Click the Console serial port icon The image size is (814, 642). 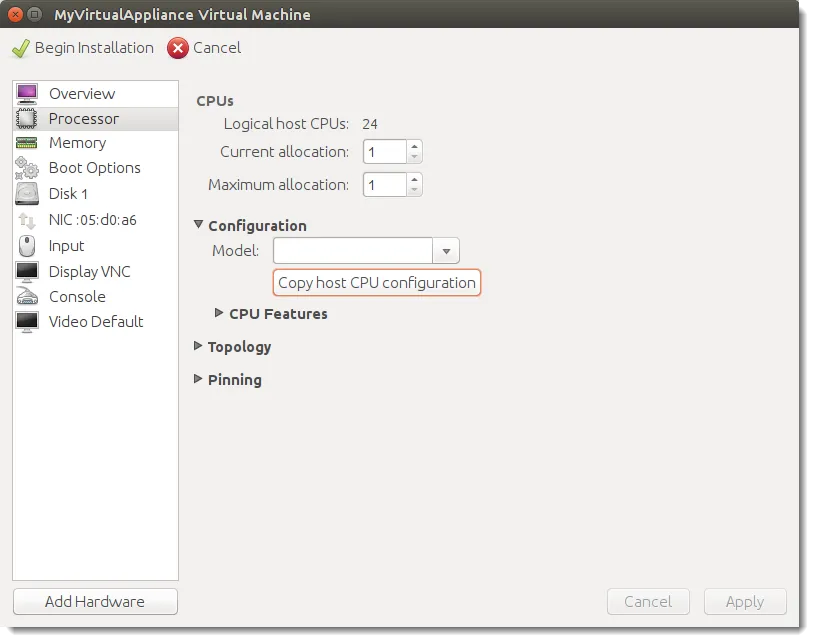tap(26, 296)
